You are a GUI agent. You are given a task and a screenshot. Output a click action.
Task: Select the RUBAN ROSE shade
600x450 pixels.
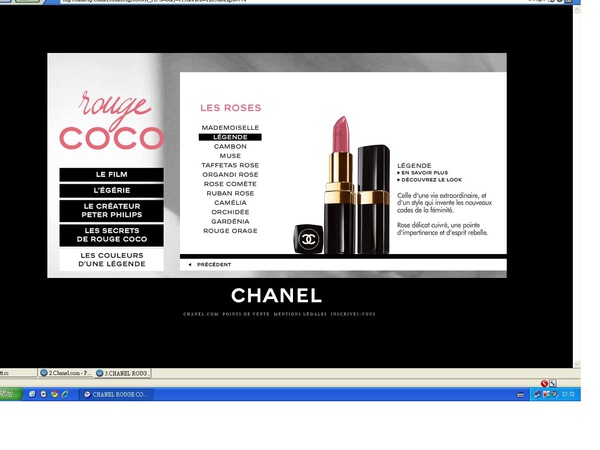(230, 193)
